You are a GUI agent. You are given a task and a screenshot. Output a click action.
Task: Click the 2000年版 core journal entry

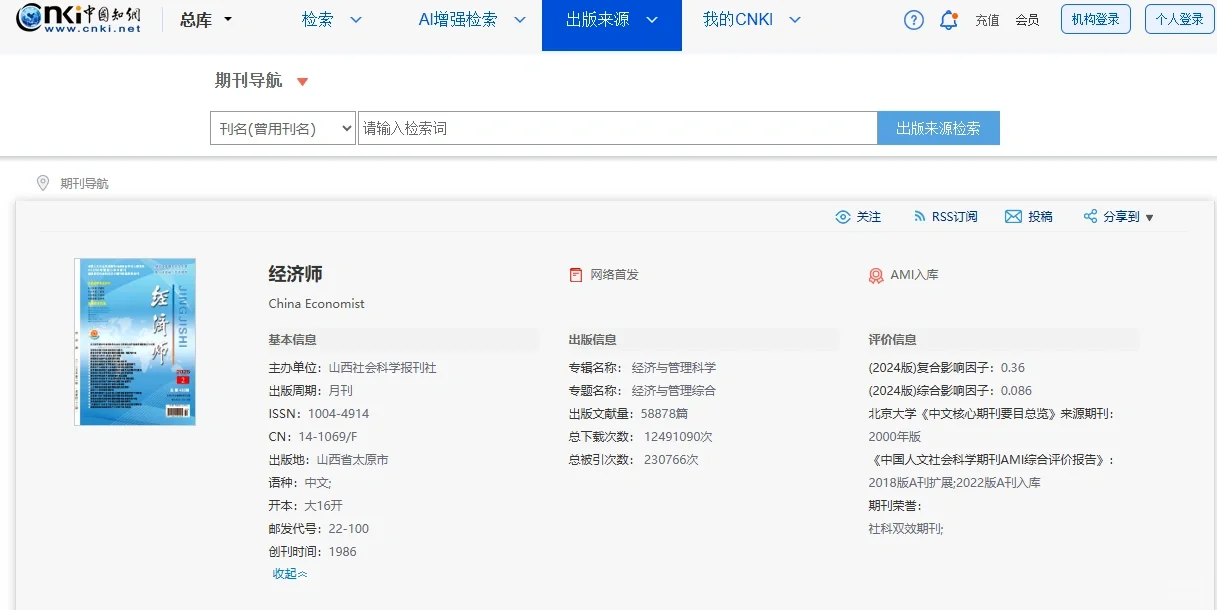click(x=894, y=437)
